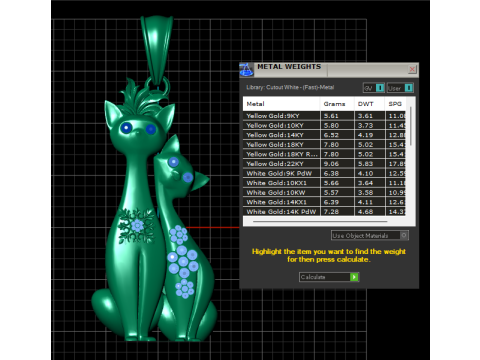This screenshot has height=360, width=480.
Task: Select the Yellow Gold:14KY row
Action: (324, 135)
